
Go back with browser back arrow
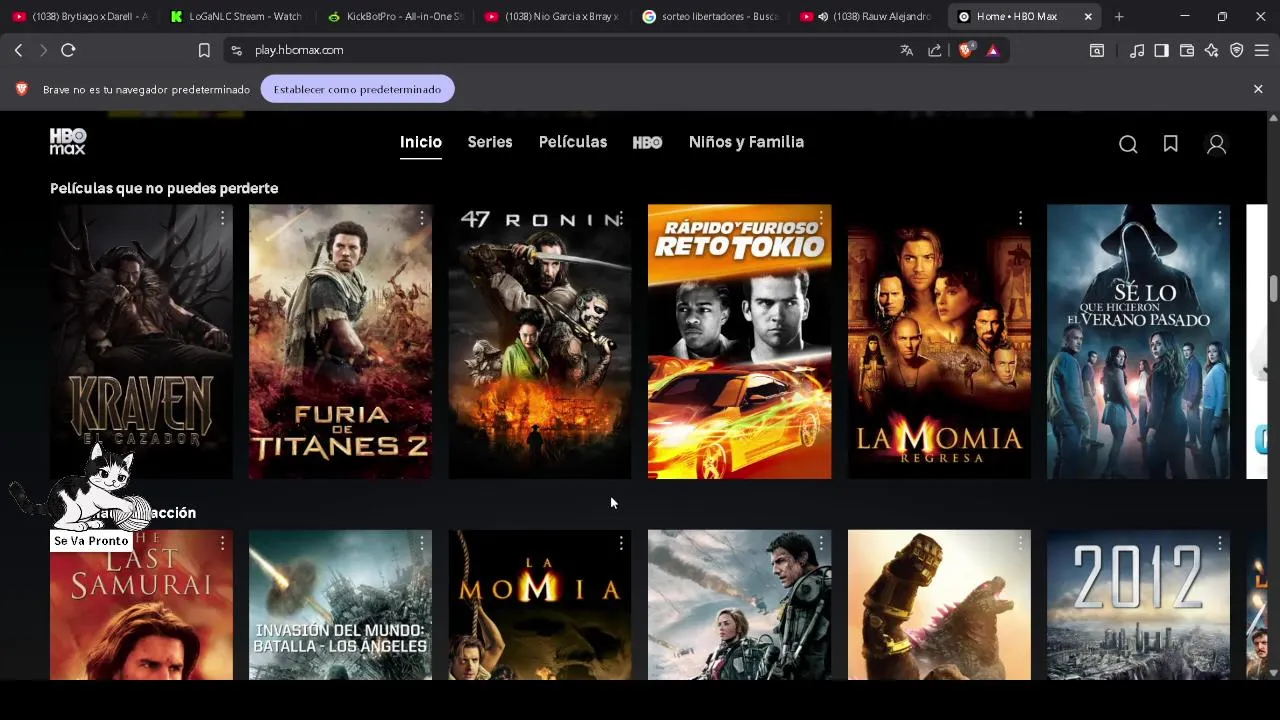18,50
